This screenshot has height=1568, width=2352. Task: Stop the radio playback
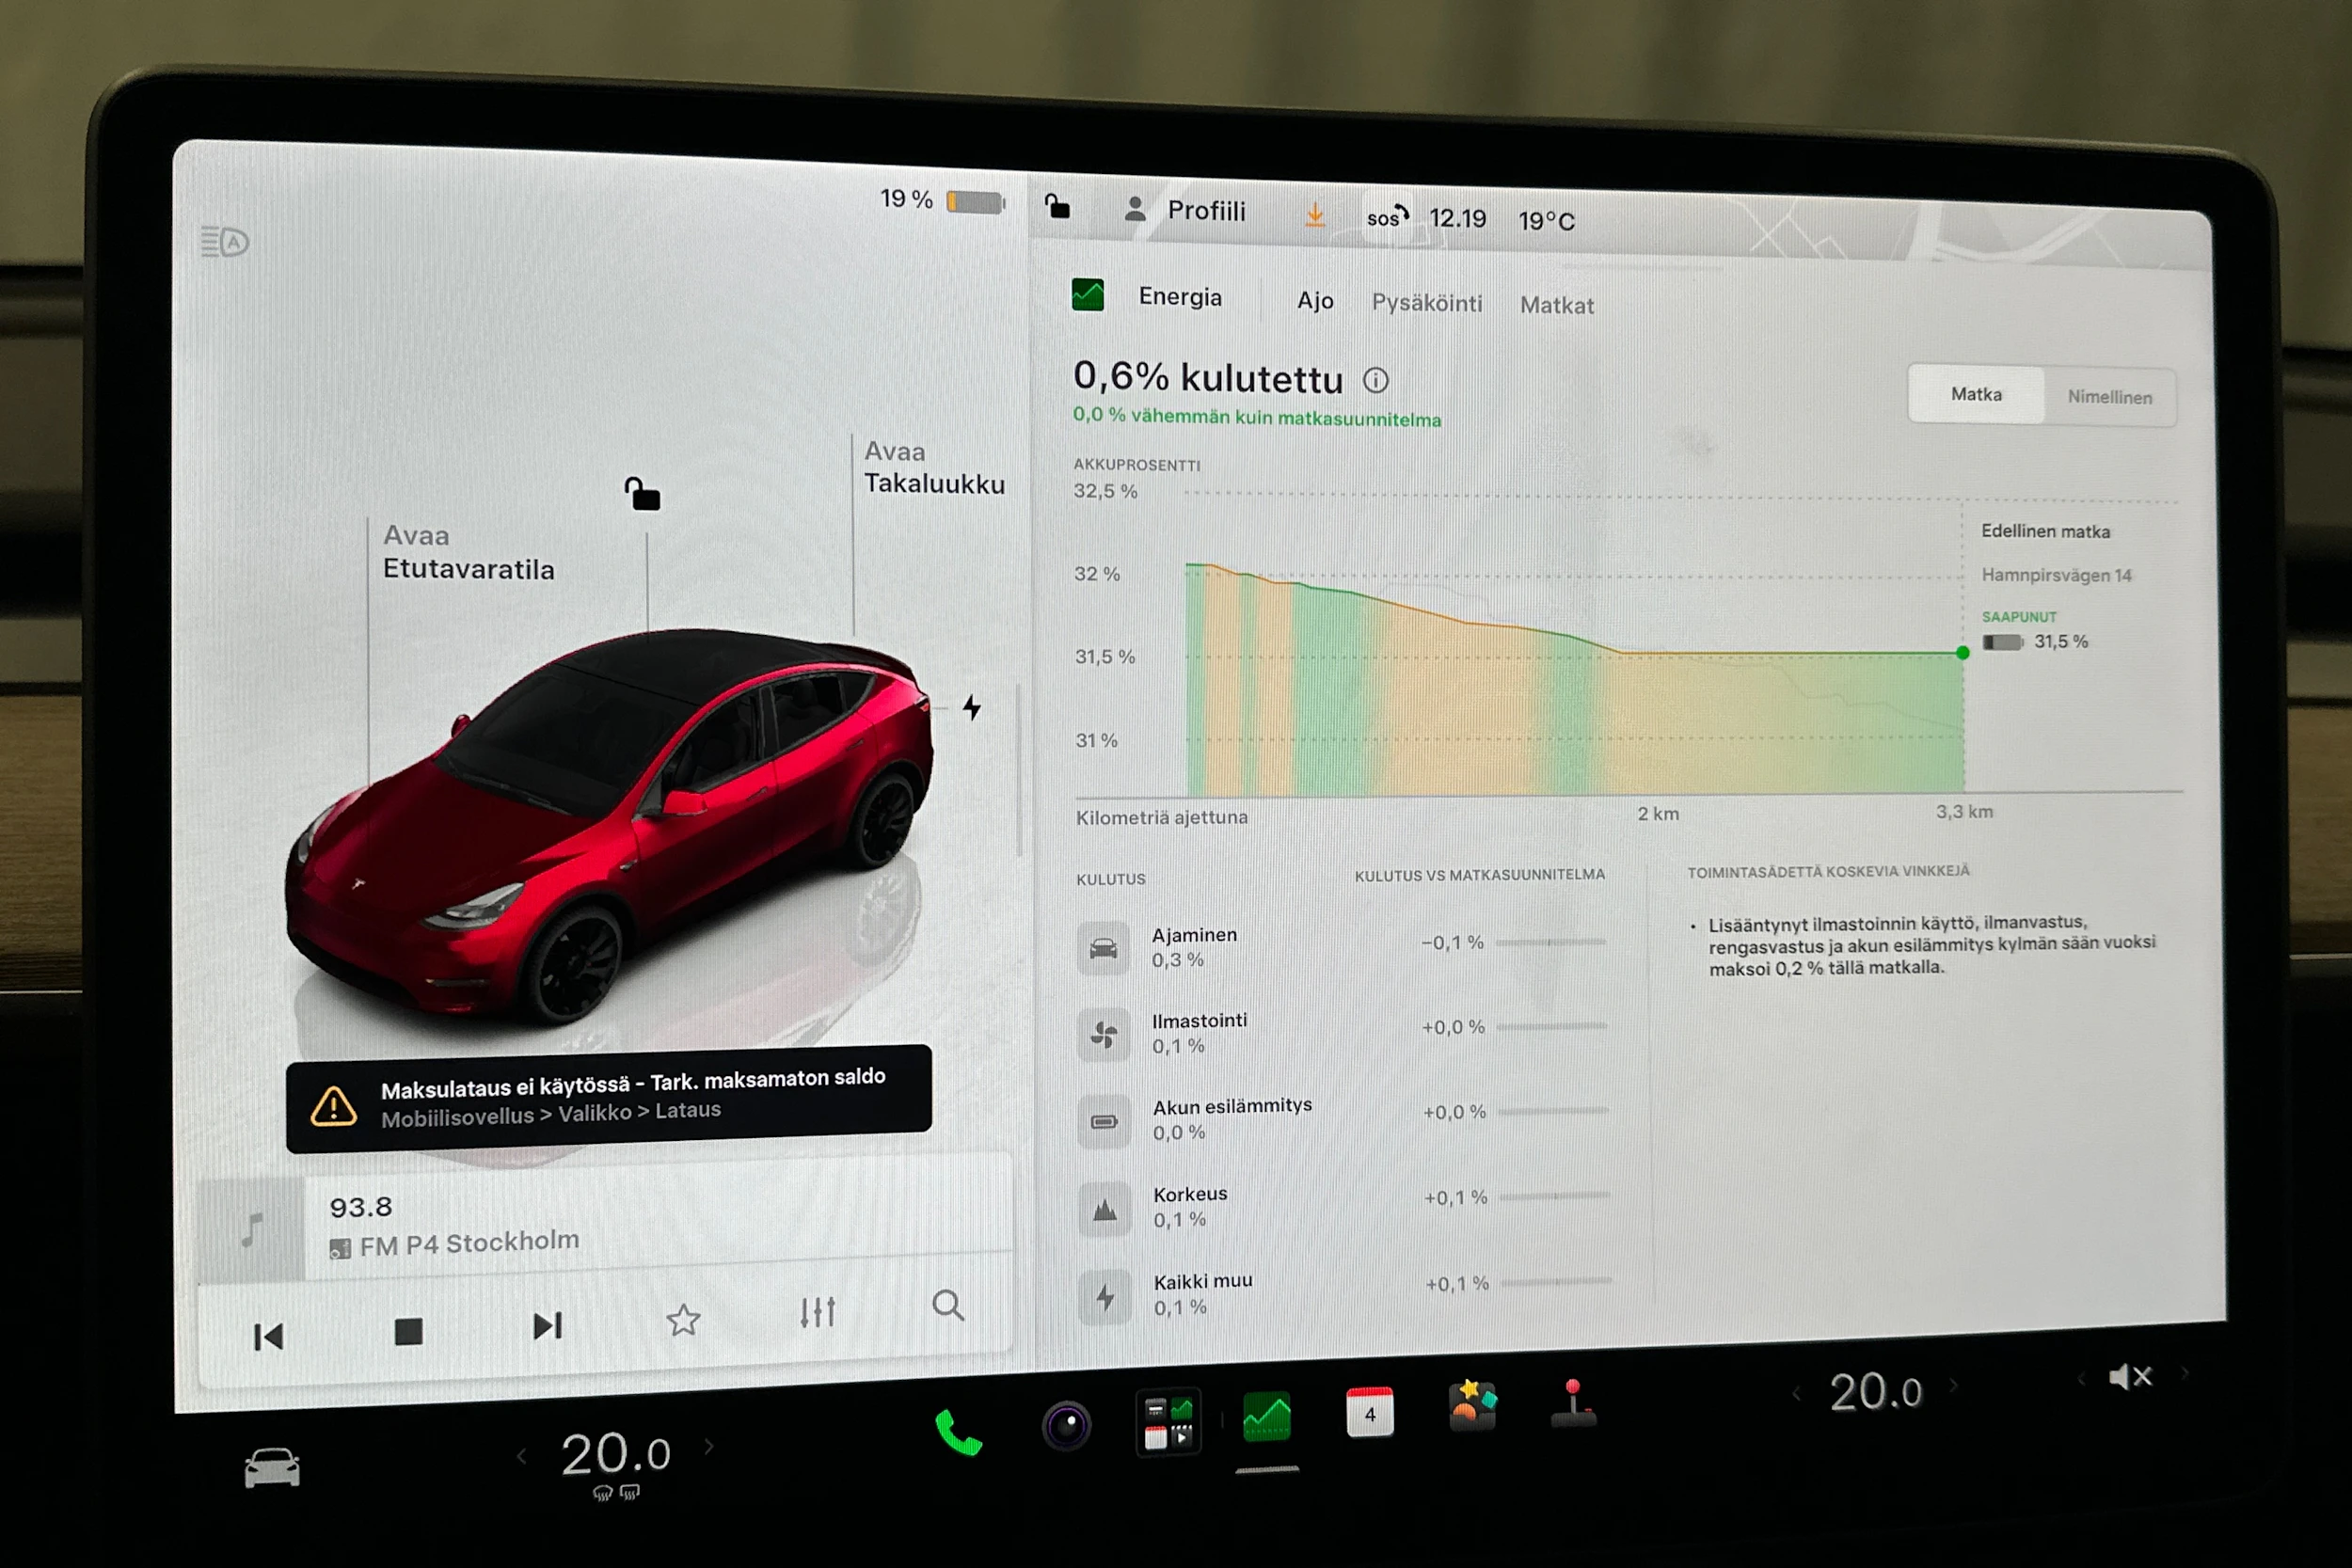point(408,1332)
